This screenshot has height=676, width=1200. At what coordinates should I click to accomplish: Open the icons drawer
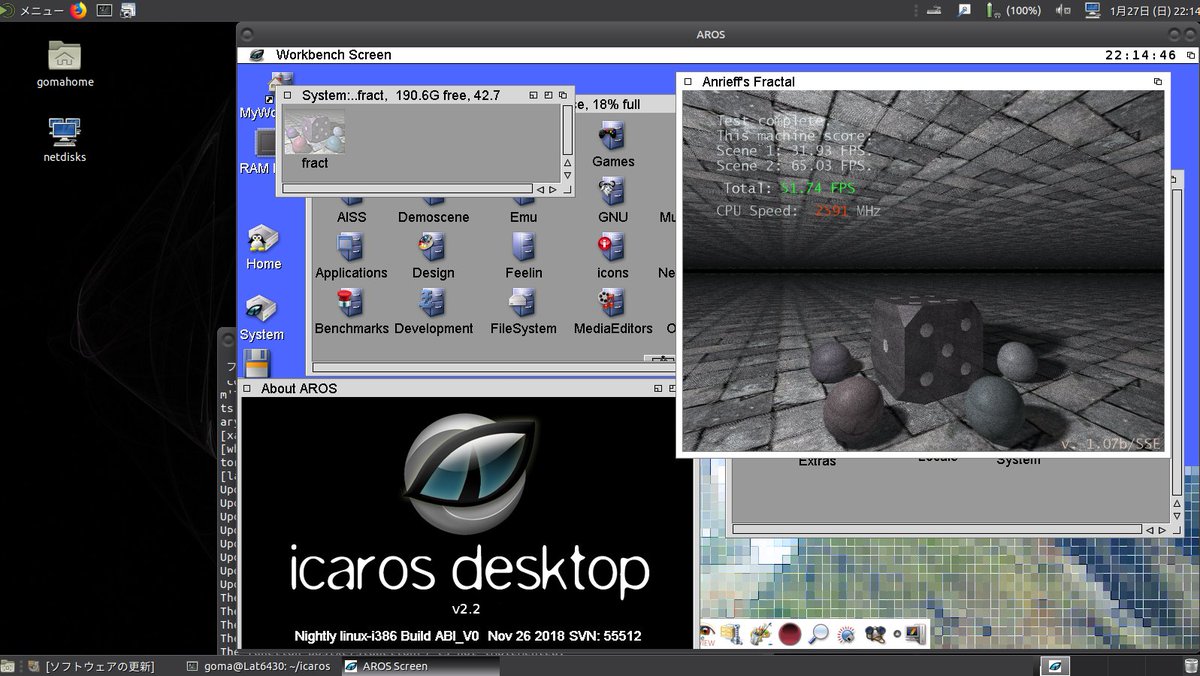point(612,248)
